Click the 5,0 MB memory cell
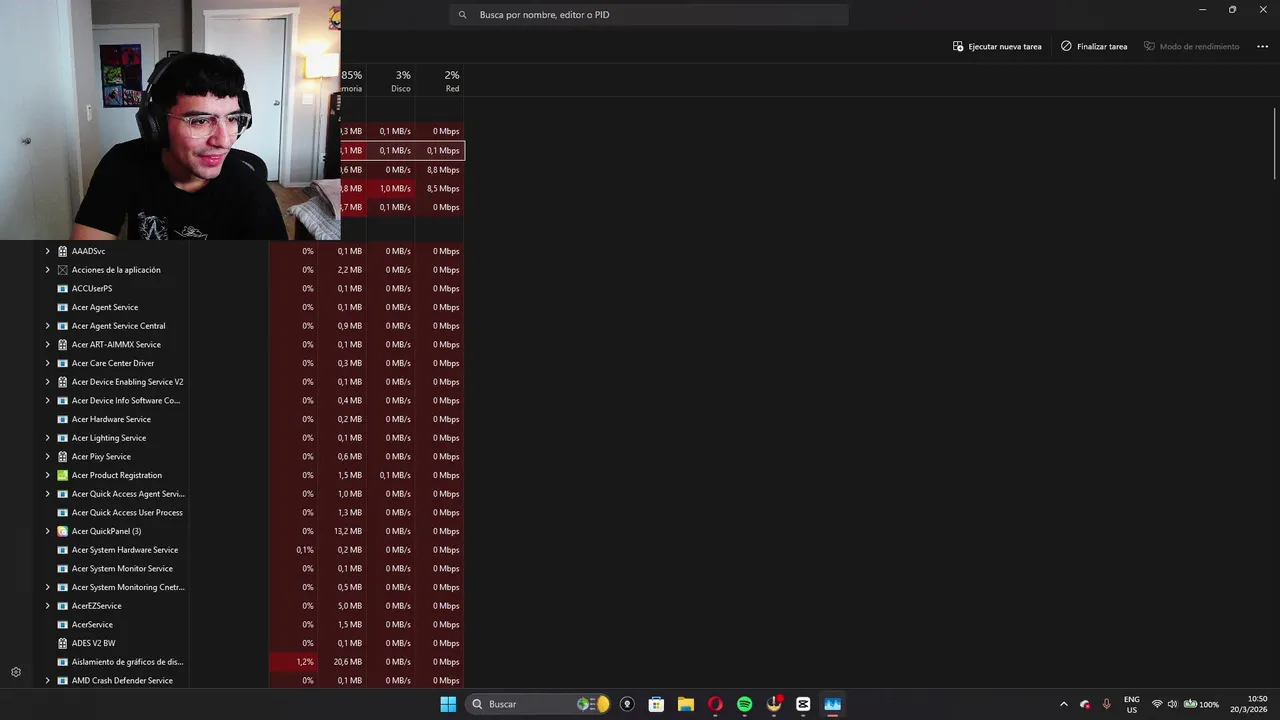Image resolution: width=1280 pixels, height=720 pixels. tap(342, 606)
